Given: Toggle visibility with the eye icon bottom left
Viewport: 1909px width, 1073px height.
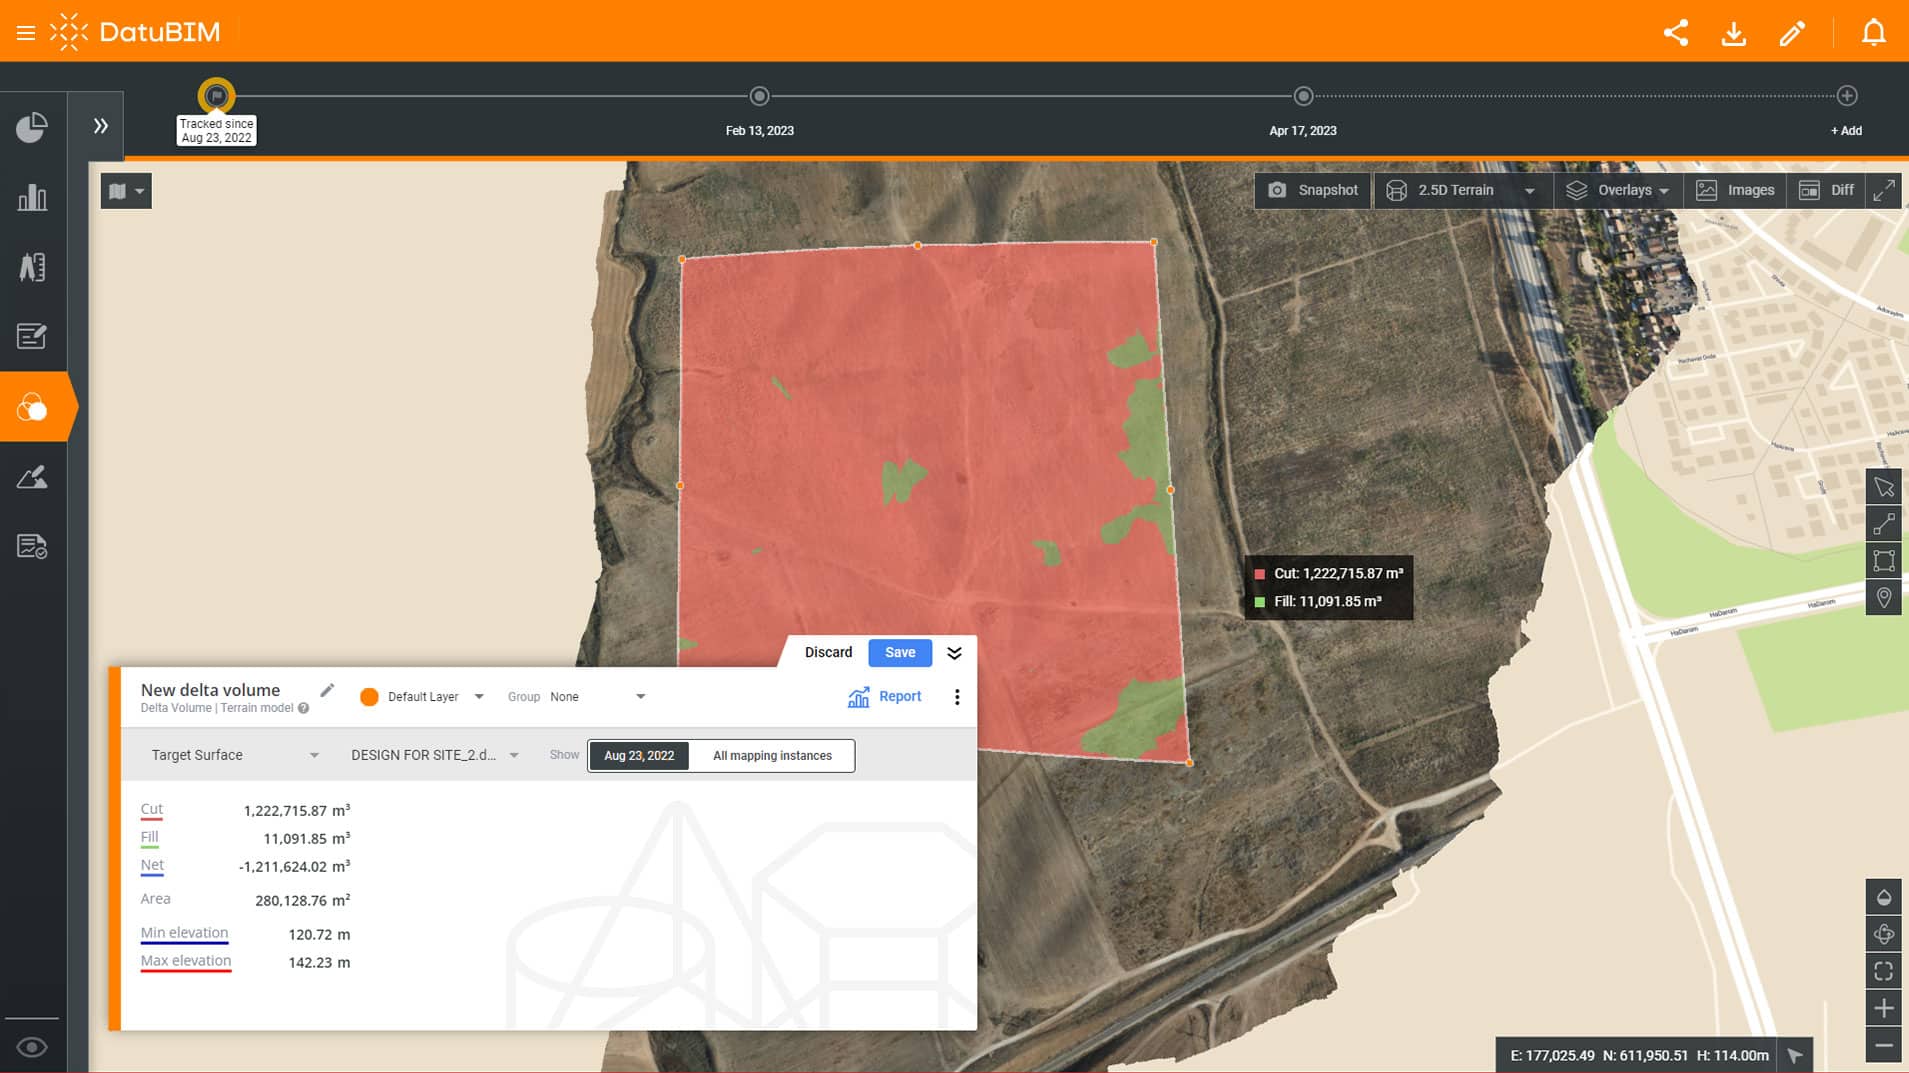Looking at the screenshot, I should pos(32,1046).
